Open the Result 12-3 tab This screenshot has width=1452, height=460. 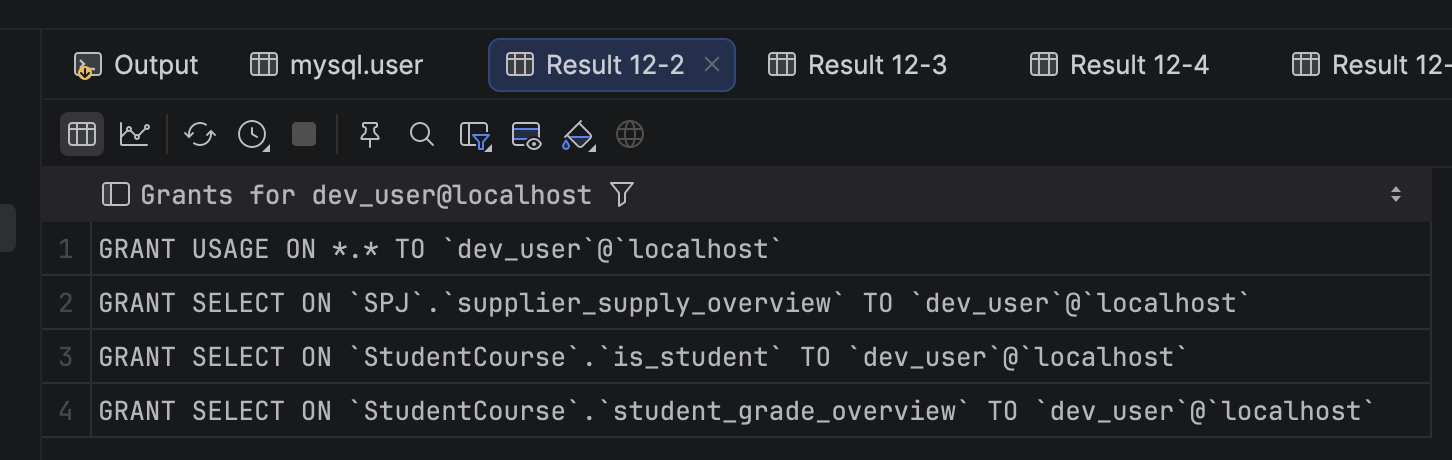pyautogui.click(x=858, y=65)
